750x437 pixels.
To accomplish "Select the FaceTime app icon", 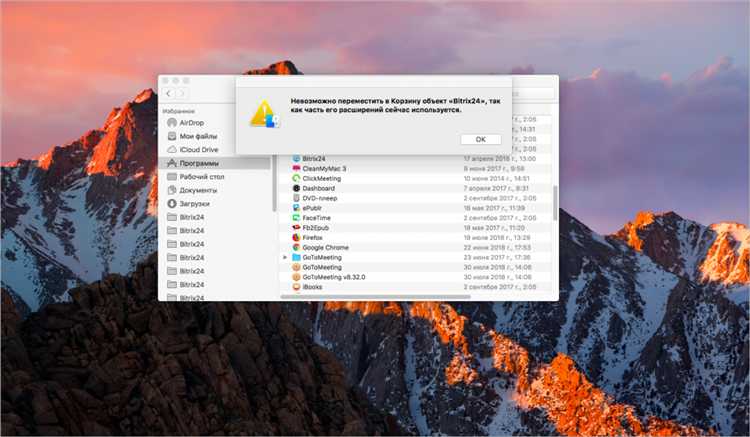I will point(296,218).
